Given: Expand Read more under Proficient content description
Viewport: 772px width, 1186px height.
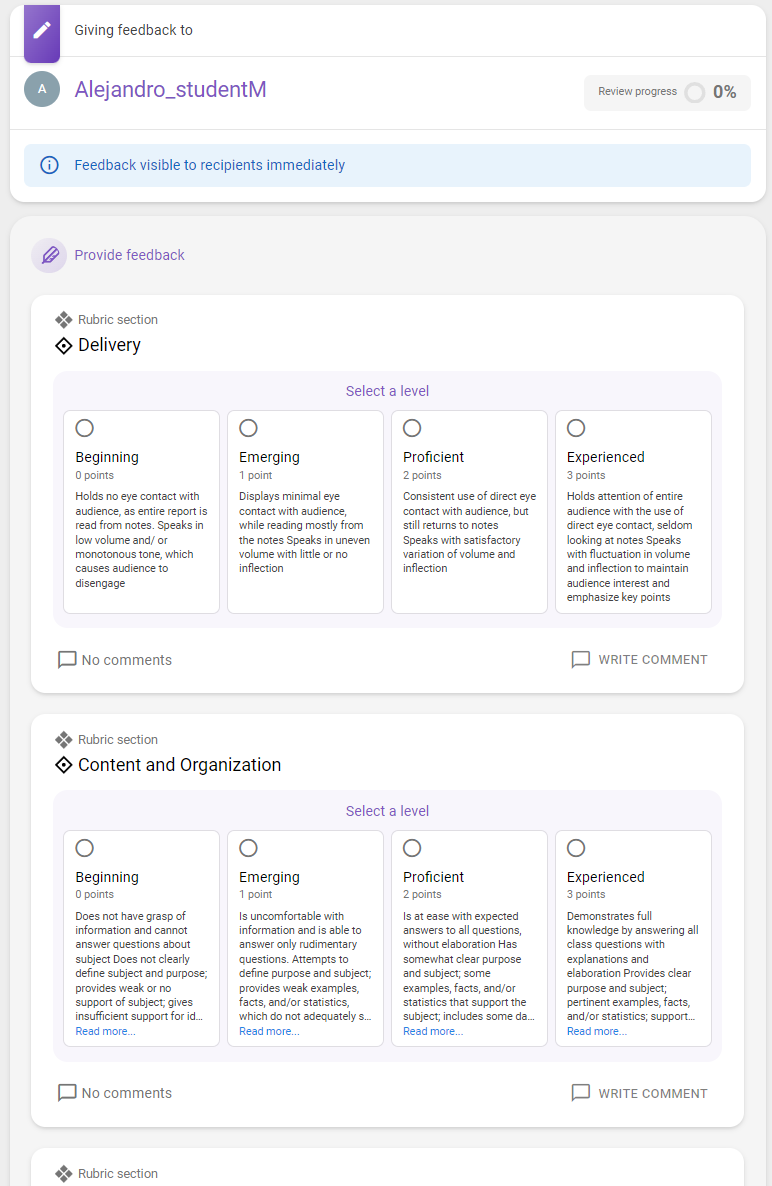Looking at the screenshot, I should tap(433, 1031).
